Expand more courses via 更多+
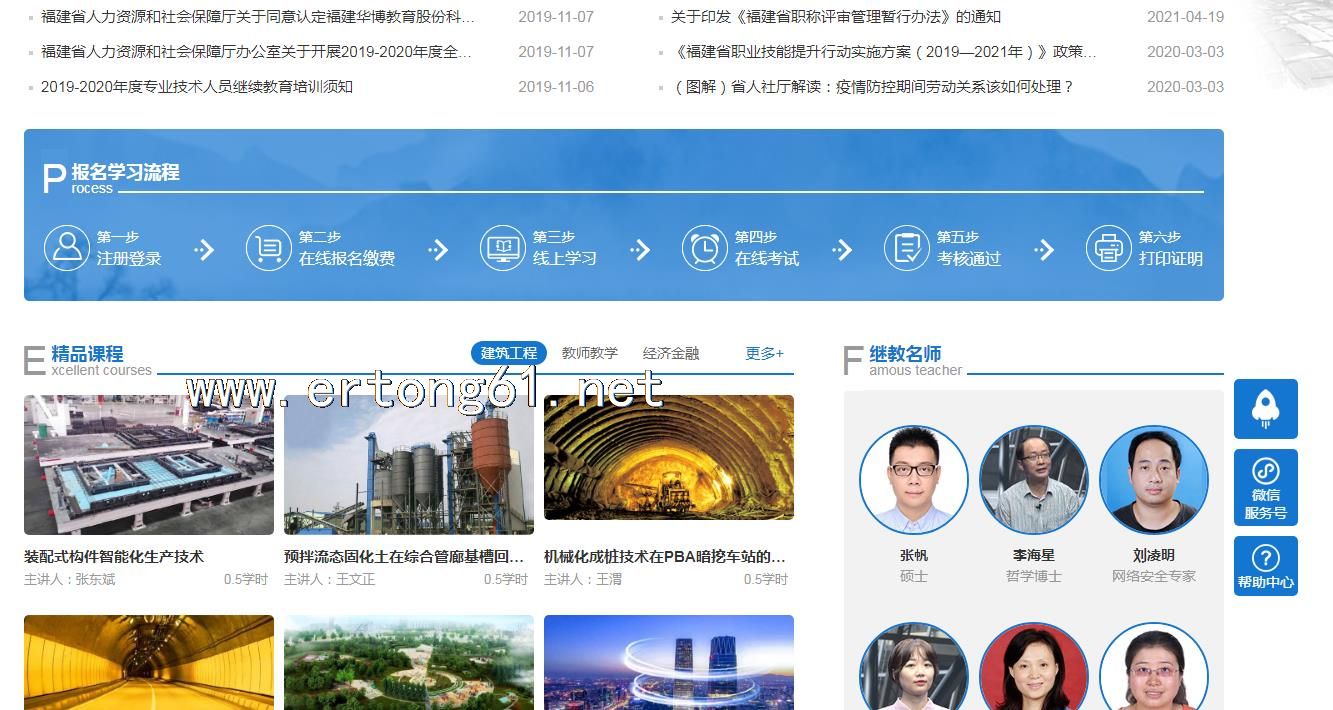Viewport: 1333px width, 710px height. (764, 353)
